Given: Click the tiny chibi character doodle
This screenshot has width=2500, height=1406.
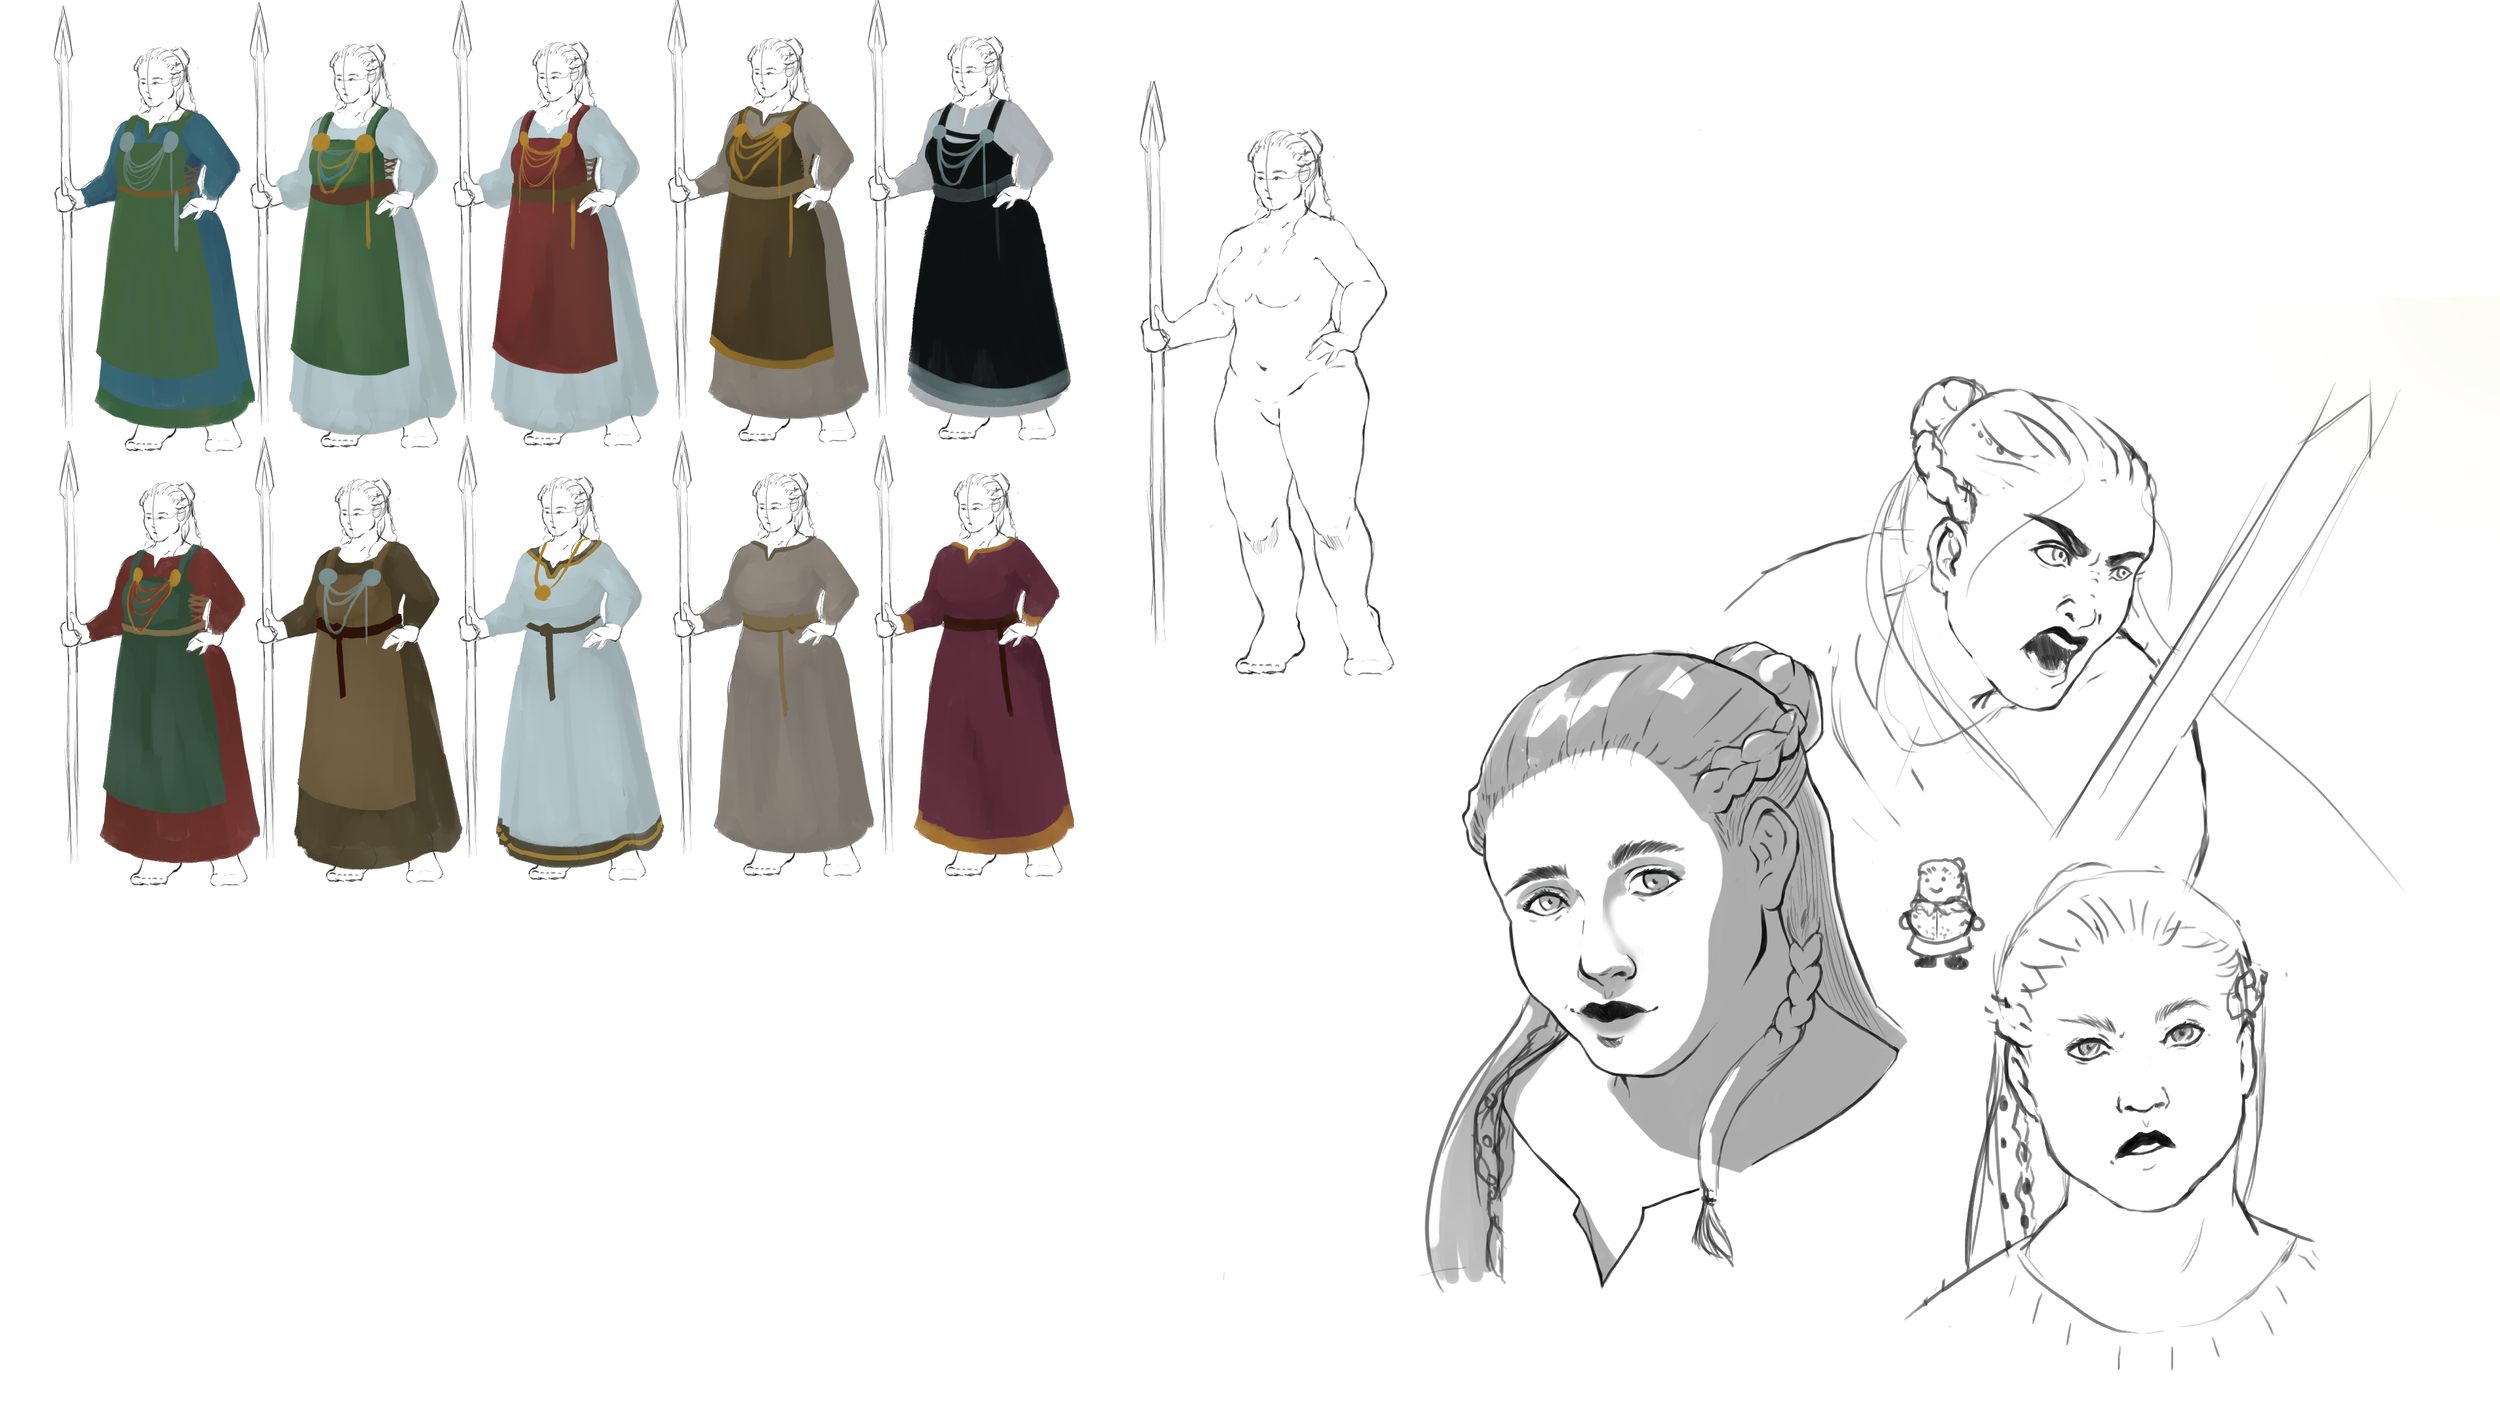Looking at the screenshot, I should (x=1940, y=912).
